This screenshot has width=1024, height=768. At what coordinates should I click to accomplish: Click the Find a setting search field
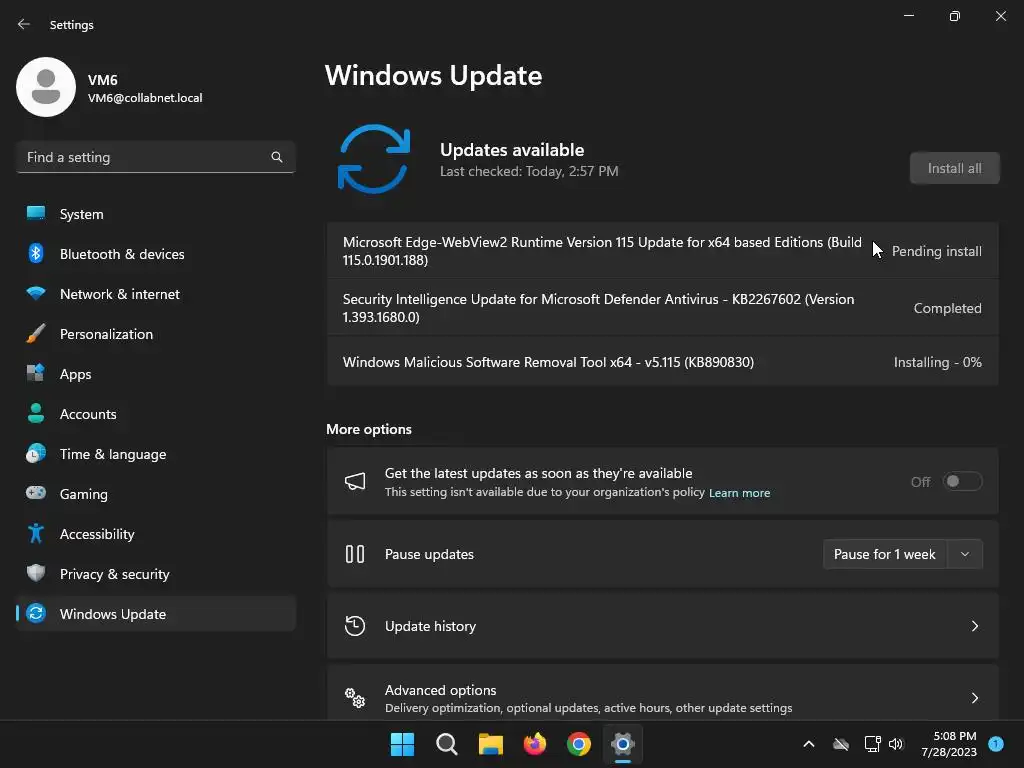click(155, 157)
